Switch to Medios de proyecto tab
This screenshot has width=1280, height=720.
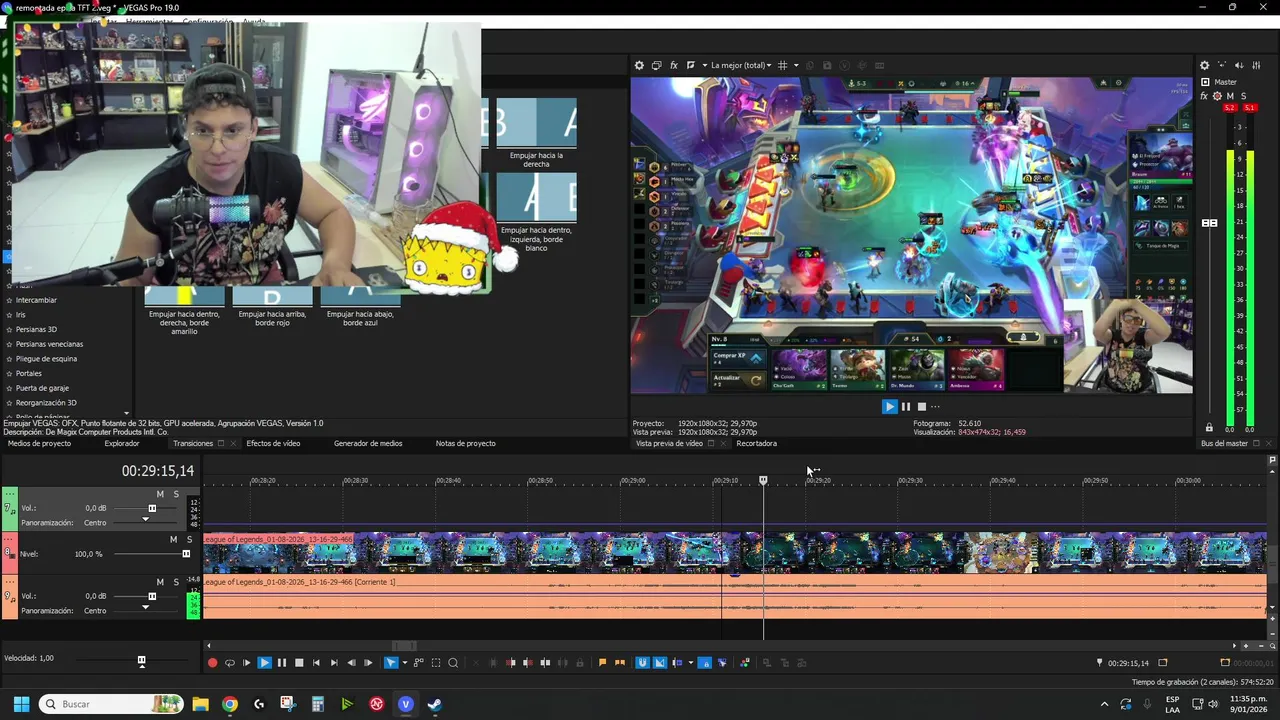[x=39, y=443]
